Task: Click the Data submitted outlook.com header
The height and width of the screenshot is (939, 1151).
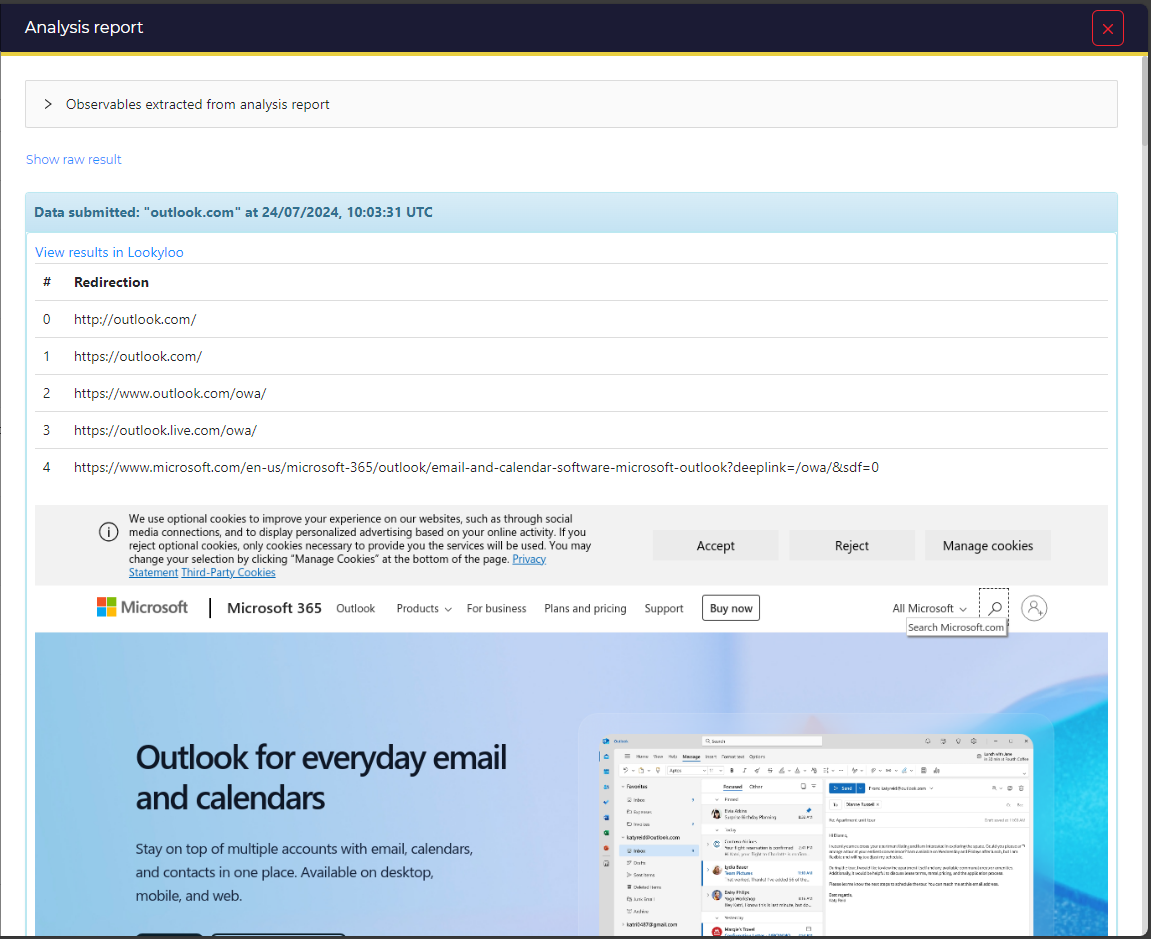Action: [571, 212]
